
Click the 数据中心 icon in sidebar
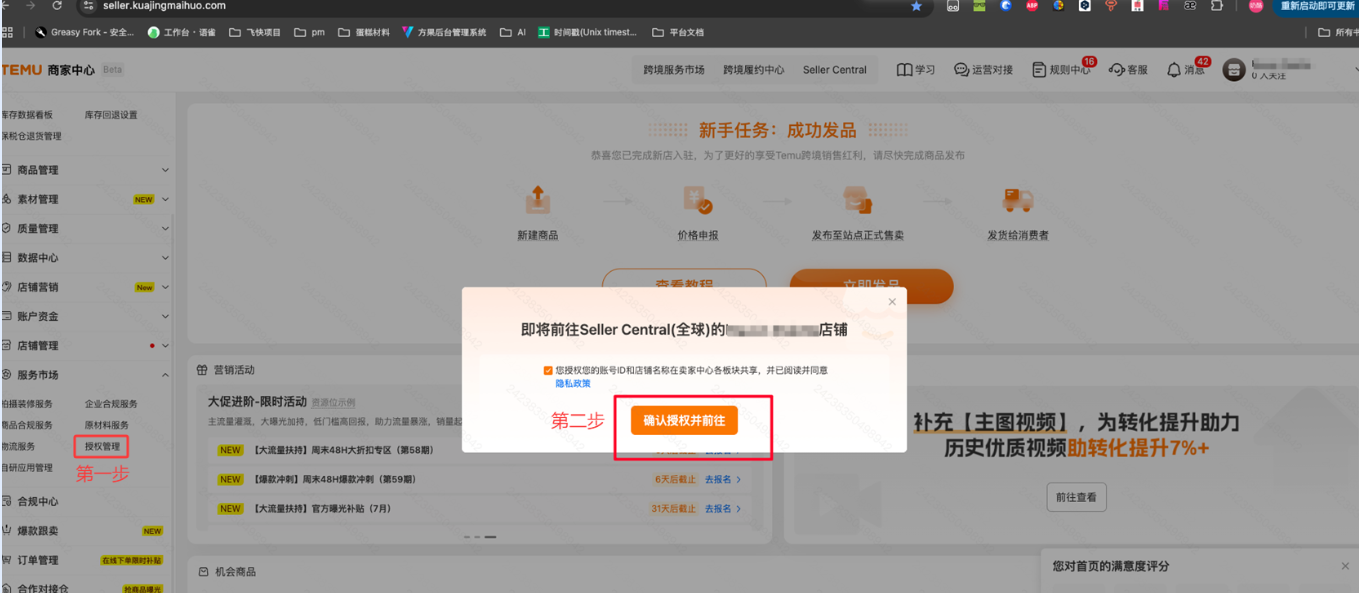pos(7,257)
